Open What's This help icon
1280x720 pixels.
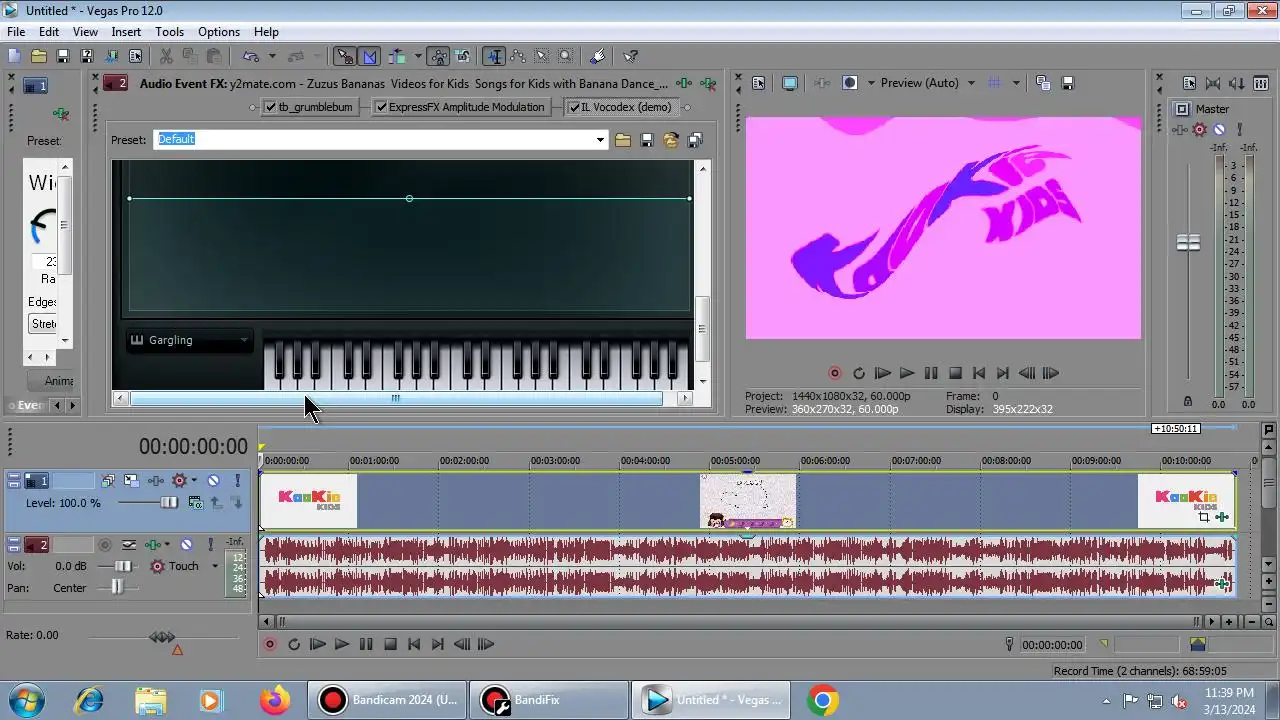pyautogui.click(x=631, y=57)
